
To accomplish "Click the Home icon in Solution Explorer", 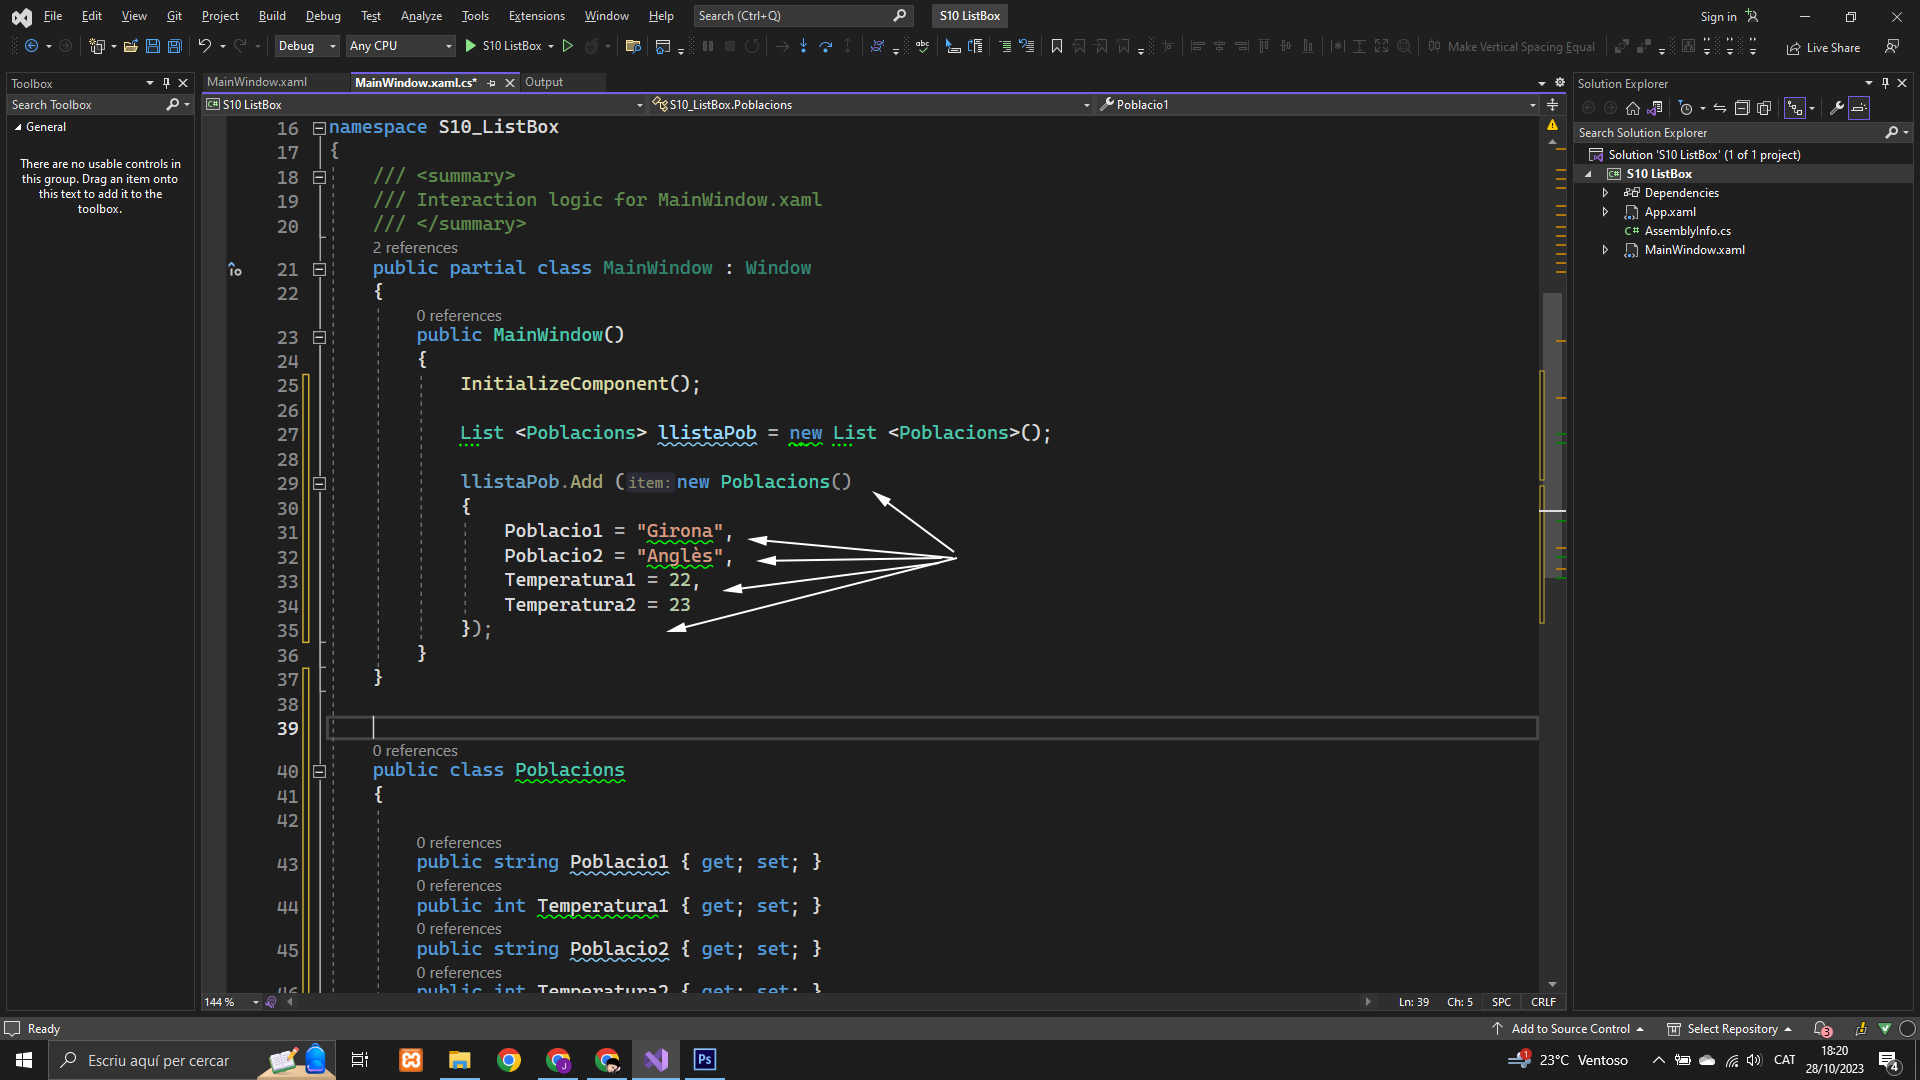I will click(x=1633, y=108).
